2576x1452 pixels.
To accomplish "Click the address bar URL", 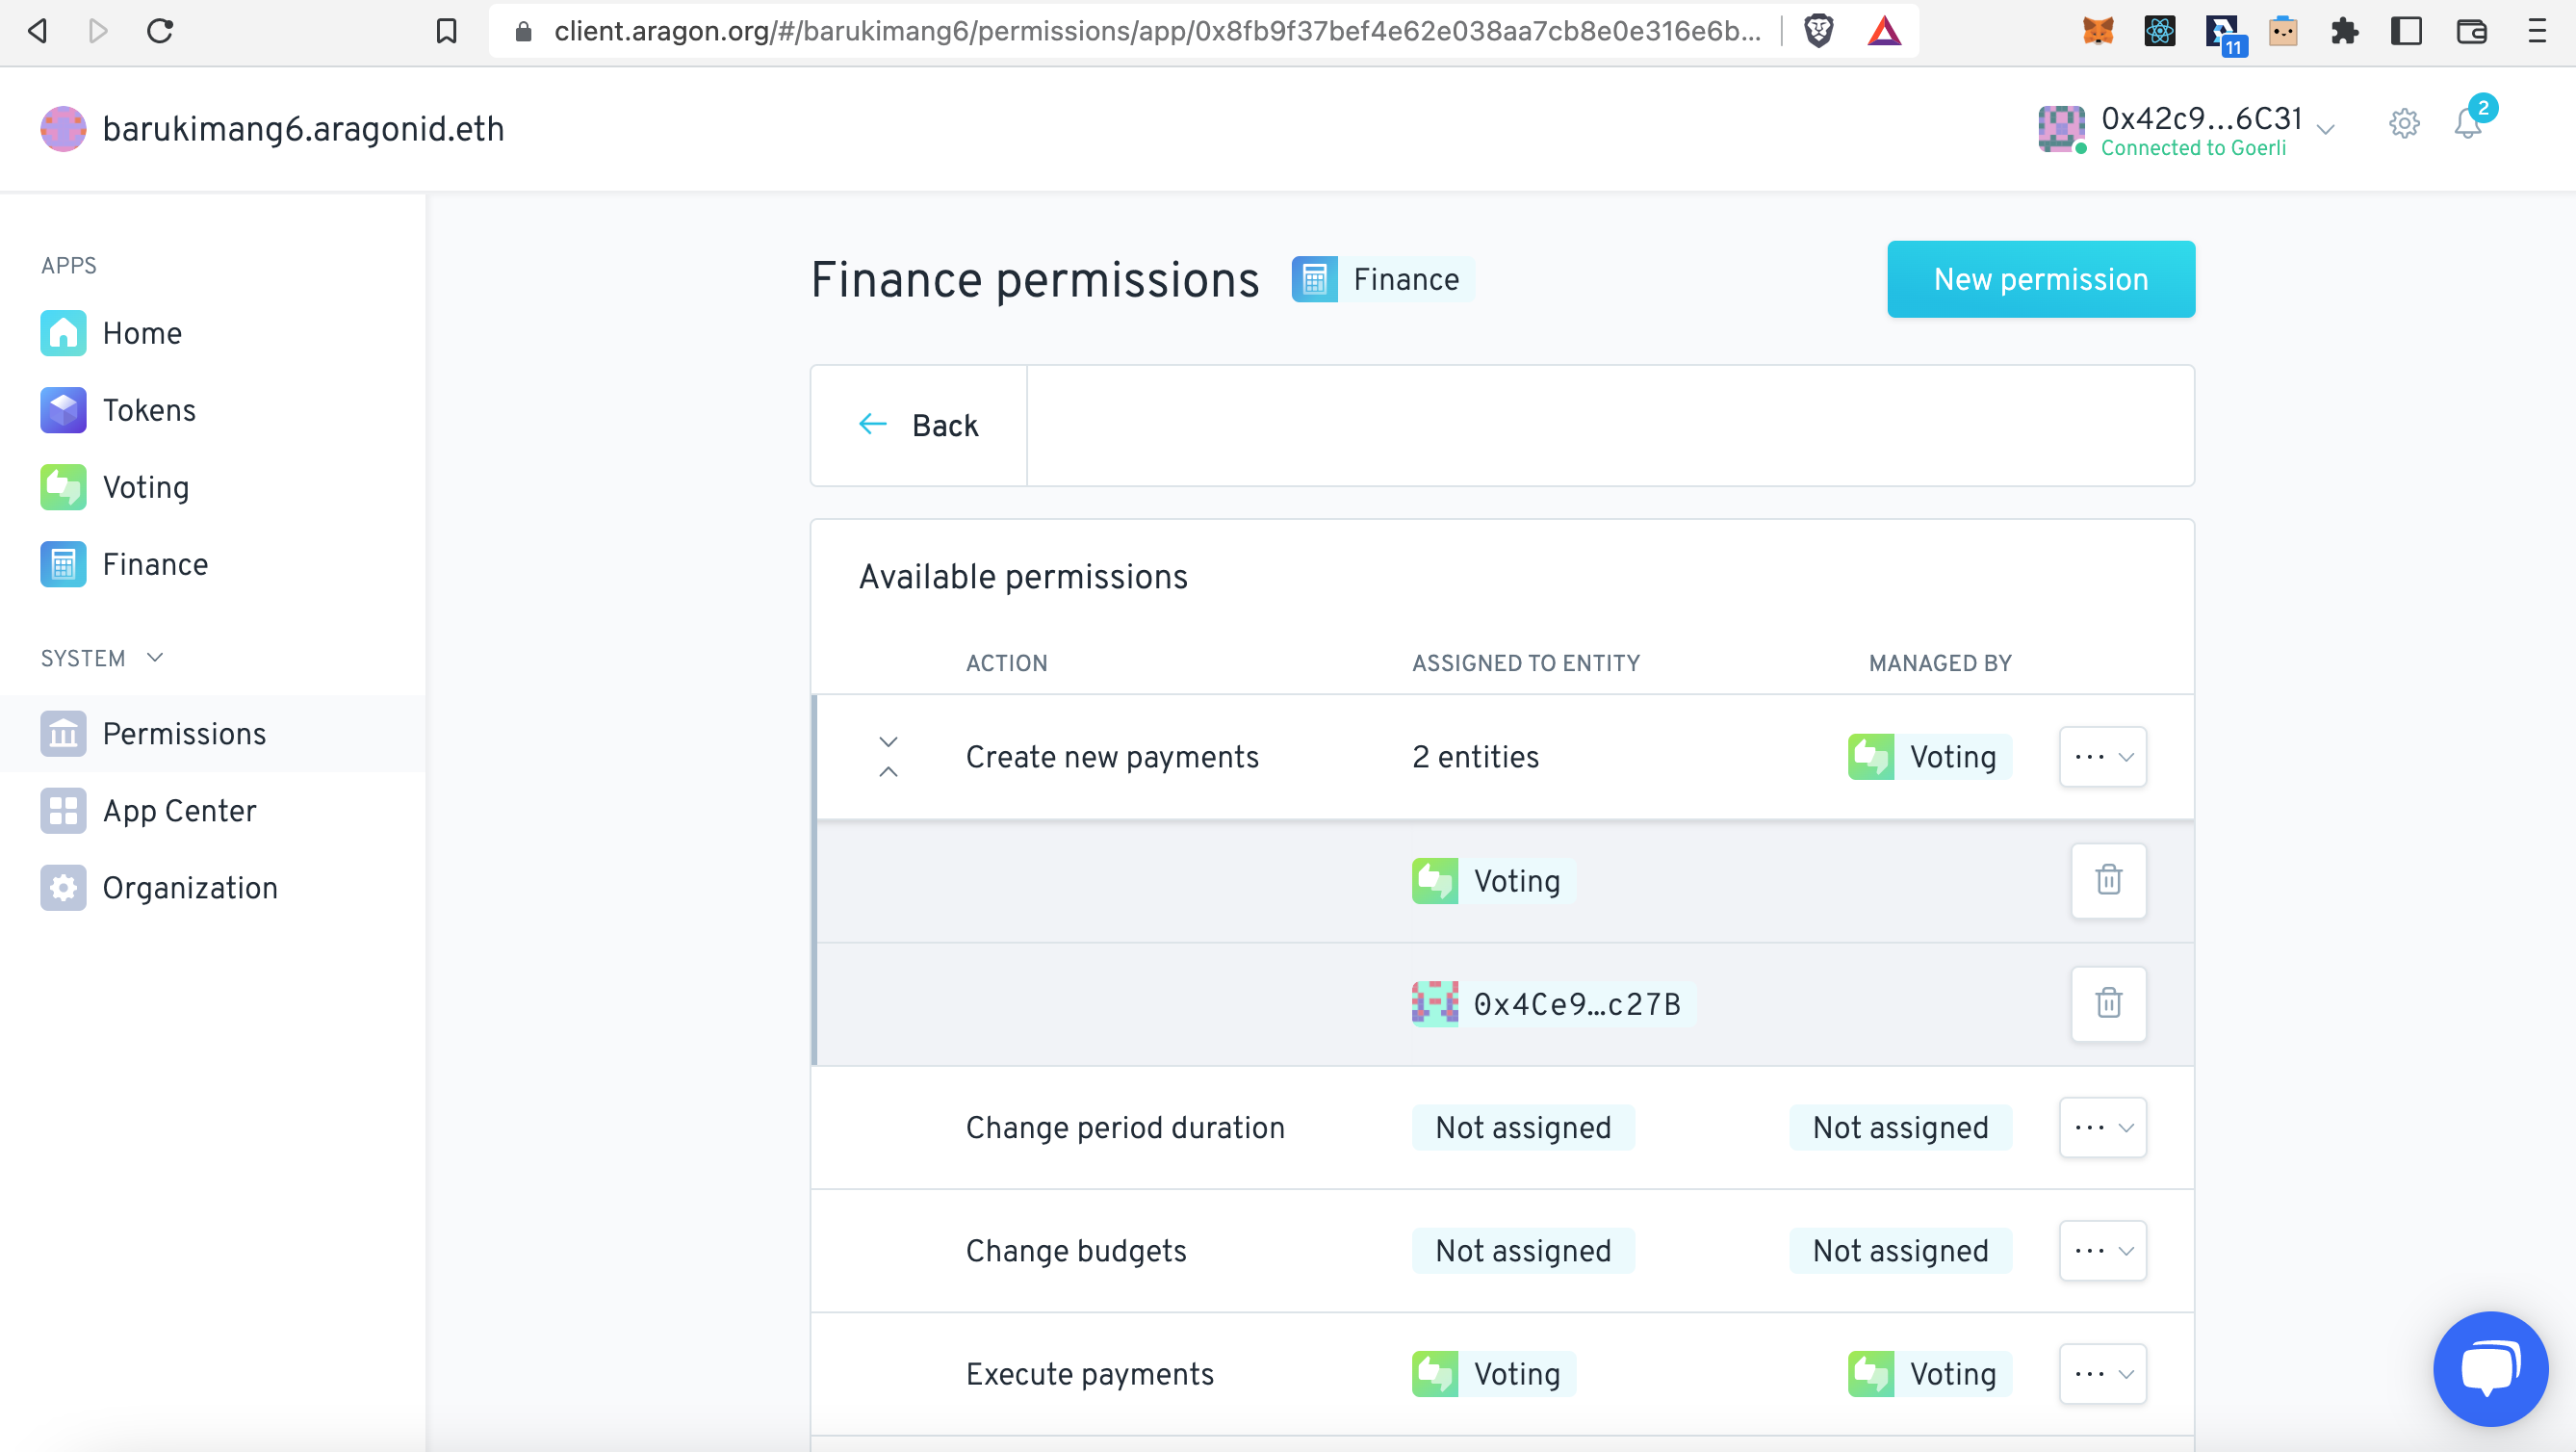I will (x=1157, y=31).
